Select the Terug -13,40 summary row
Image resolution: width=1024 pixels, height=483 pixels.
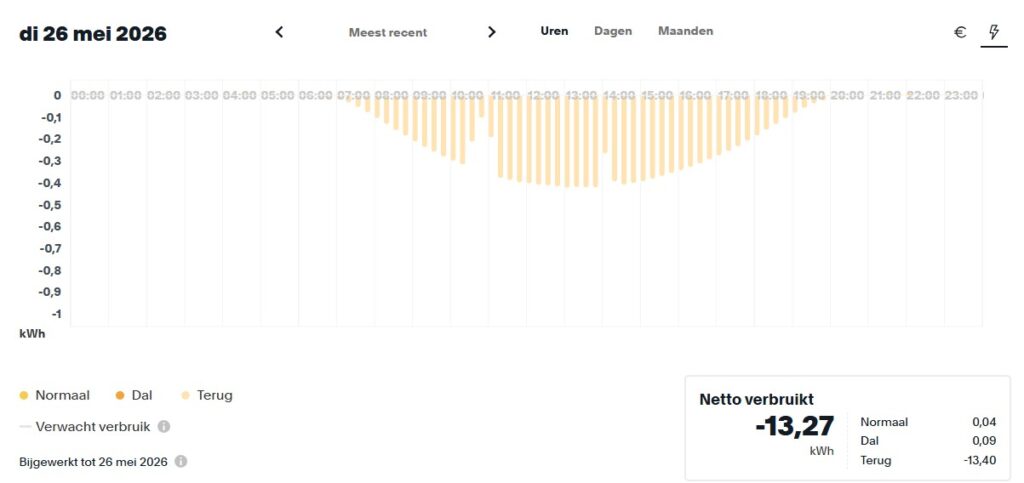point(928,460)
